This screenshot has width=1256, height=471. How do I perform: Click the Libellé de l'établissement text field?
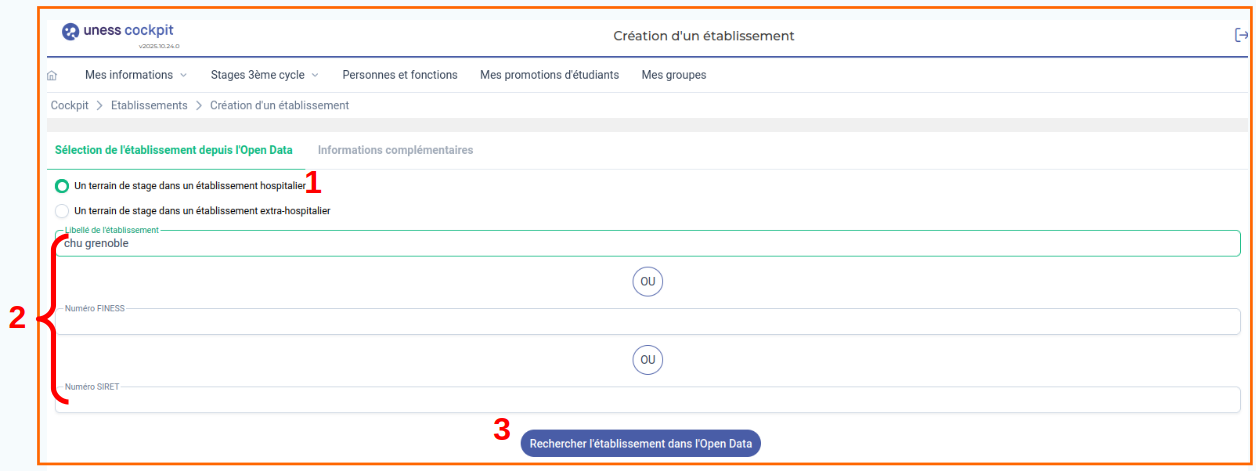[x=647, y=244]
